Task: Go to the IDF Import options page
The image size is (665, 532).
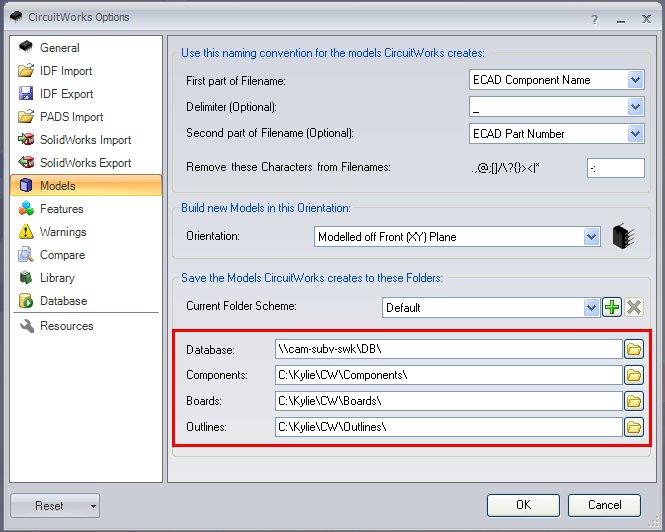Action: (x=86, y=70)
